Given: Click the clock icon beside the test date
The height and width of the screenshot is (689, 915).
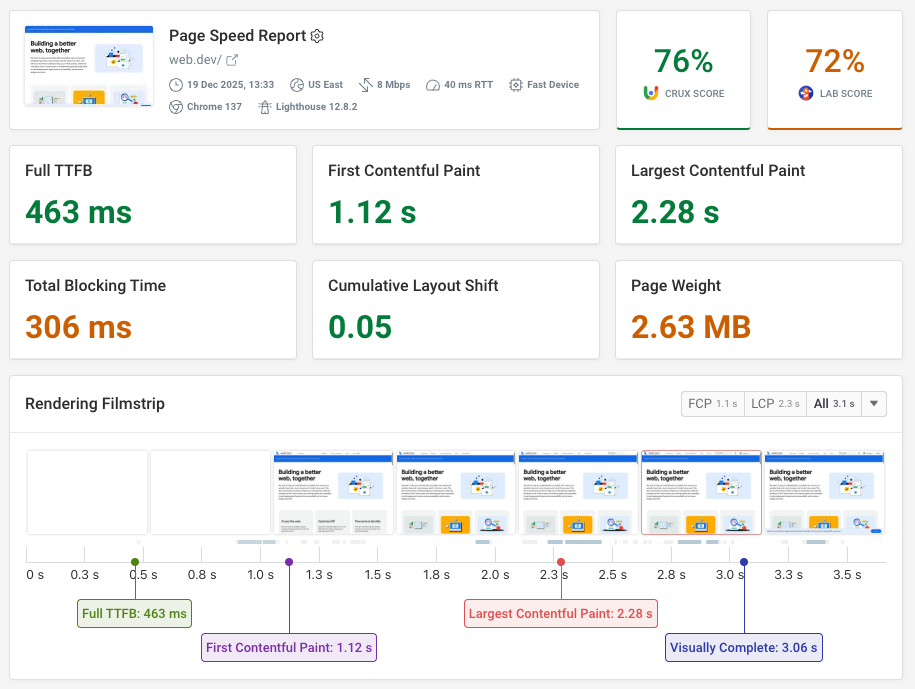Looking at the screenshot, I should 176,84.
